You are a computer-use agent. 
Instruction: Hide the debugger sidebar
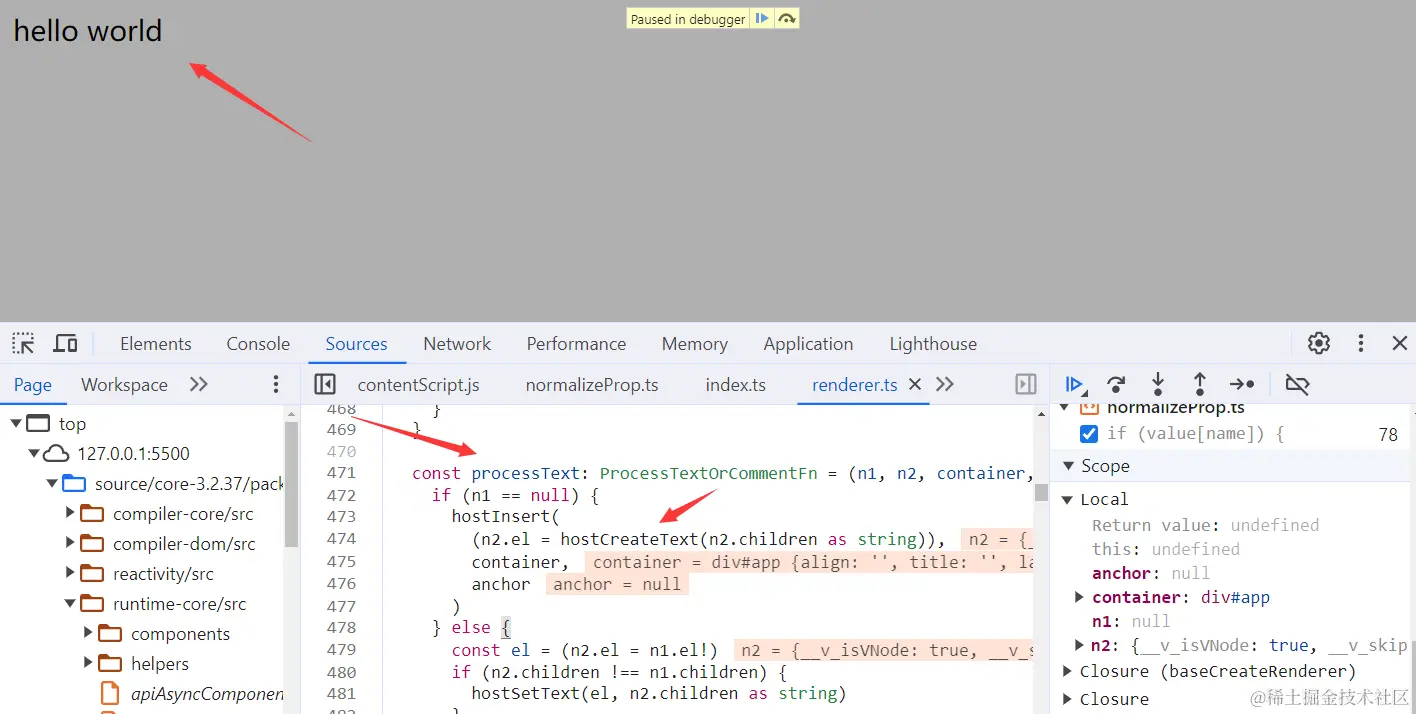(x=1025, y=384)
